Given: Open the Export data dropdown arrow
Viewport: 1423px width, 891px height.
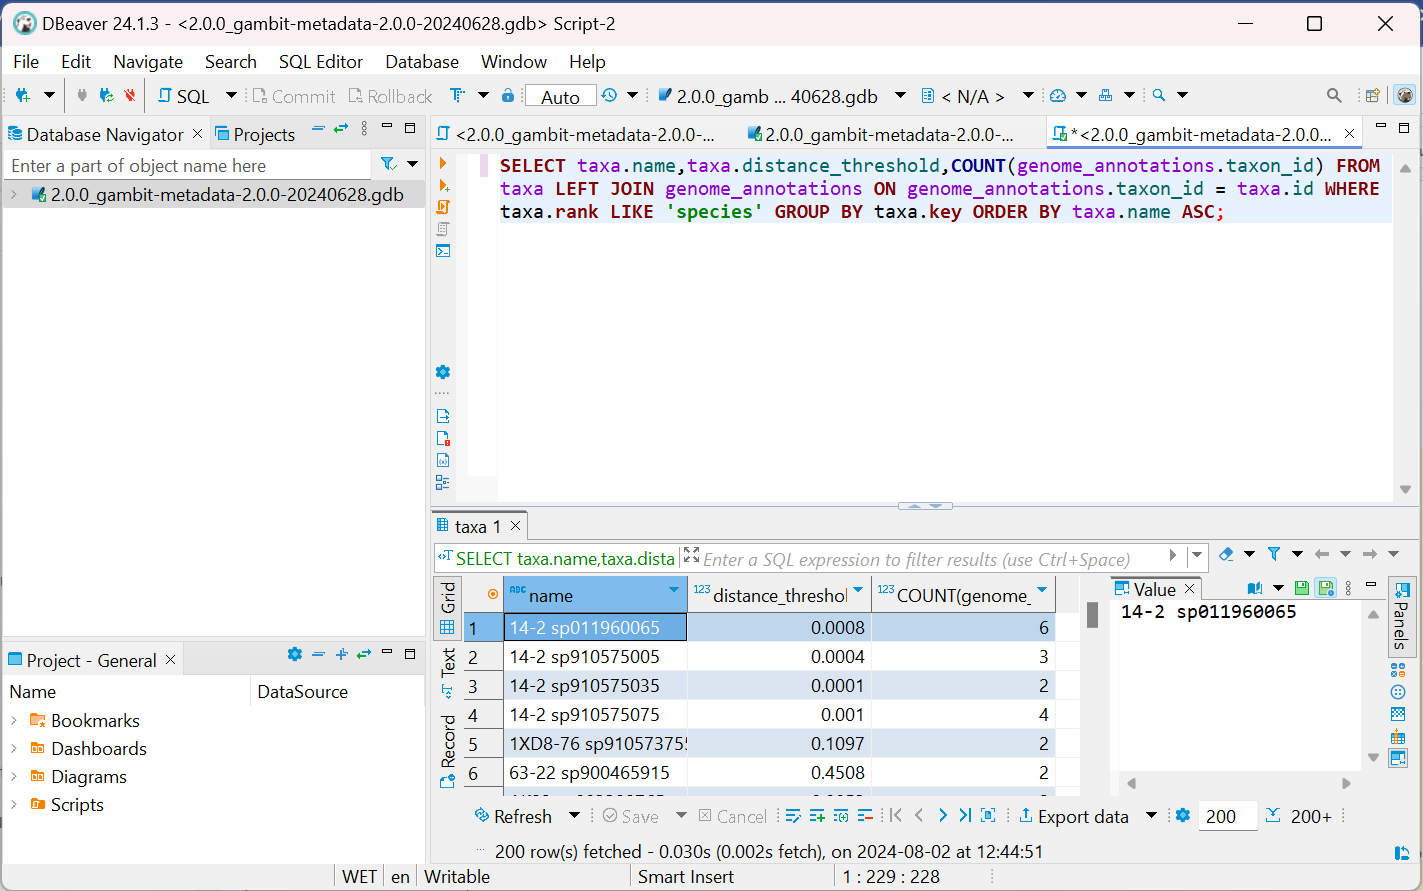Looking at the screenshot, I should [1151, 816].
